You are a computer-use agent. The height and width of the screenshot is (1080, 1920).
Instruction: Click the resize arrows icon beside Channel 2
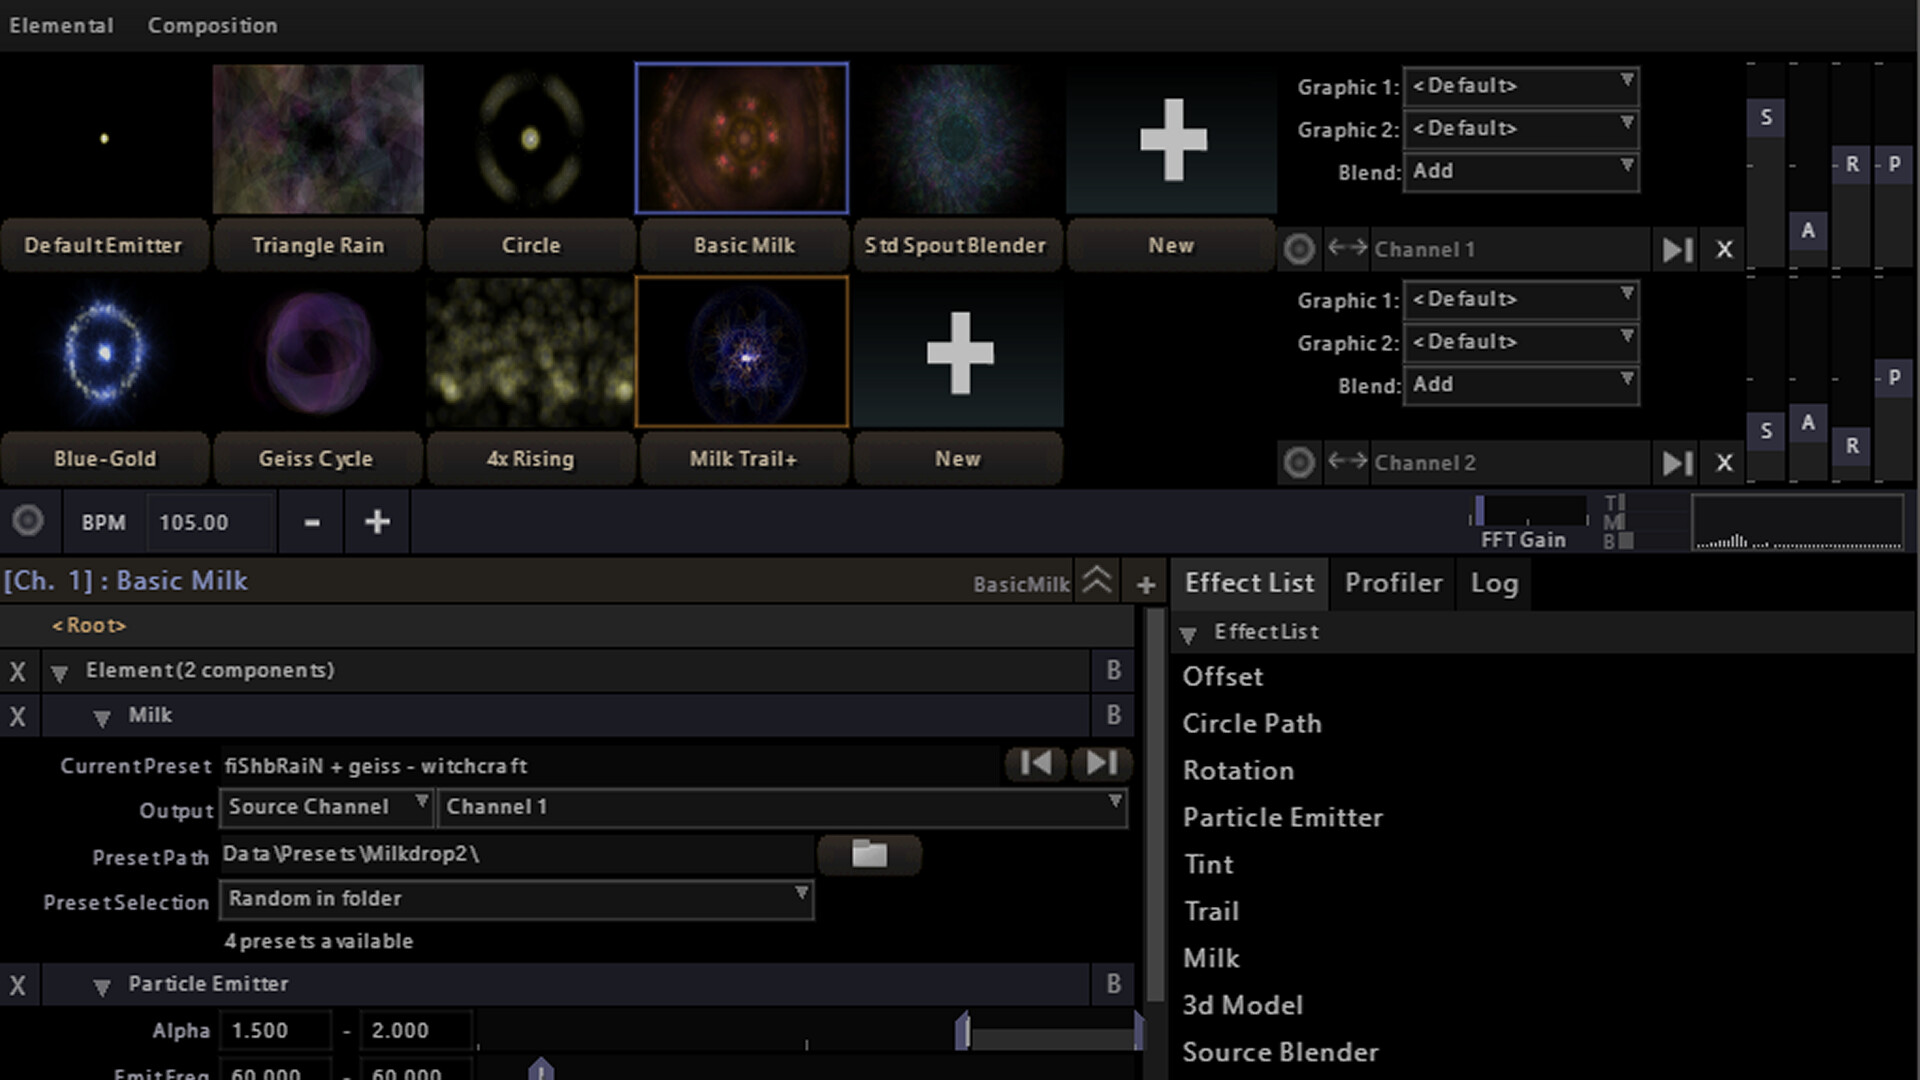[1348, 462]
